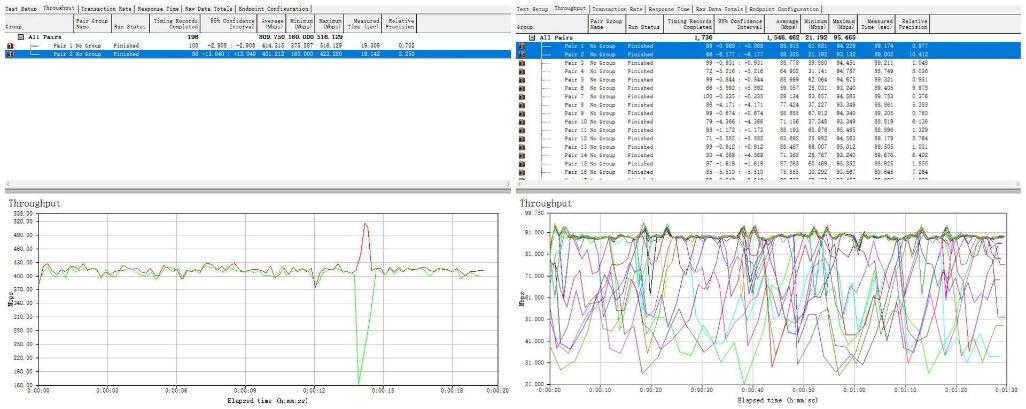This screenshot has height=409, width=1026.
Task: Click Pair 1 icon in right window
Action: pyautogui.click(x=522, y=46)
